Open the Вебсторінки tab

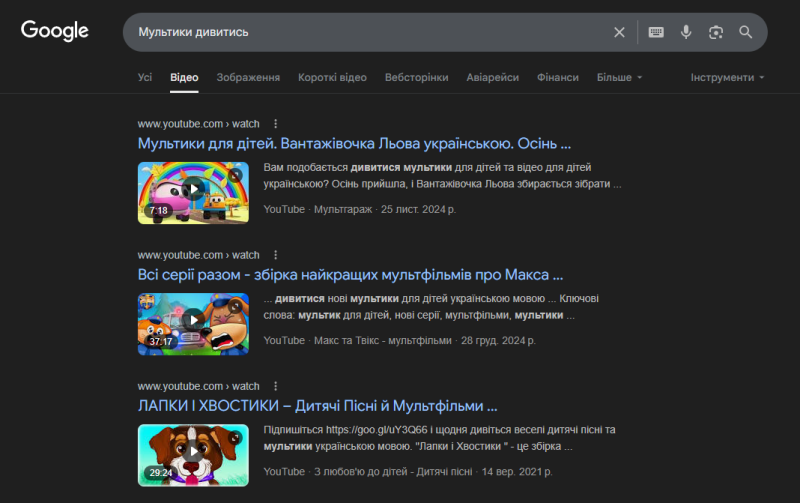pos(416,78)
